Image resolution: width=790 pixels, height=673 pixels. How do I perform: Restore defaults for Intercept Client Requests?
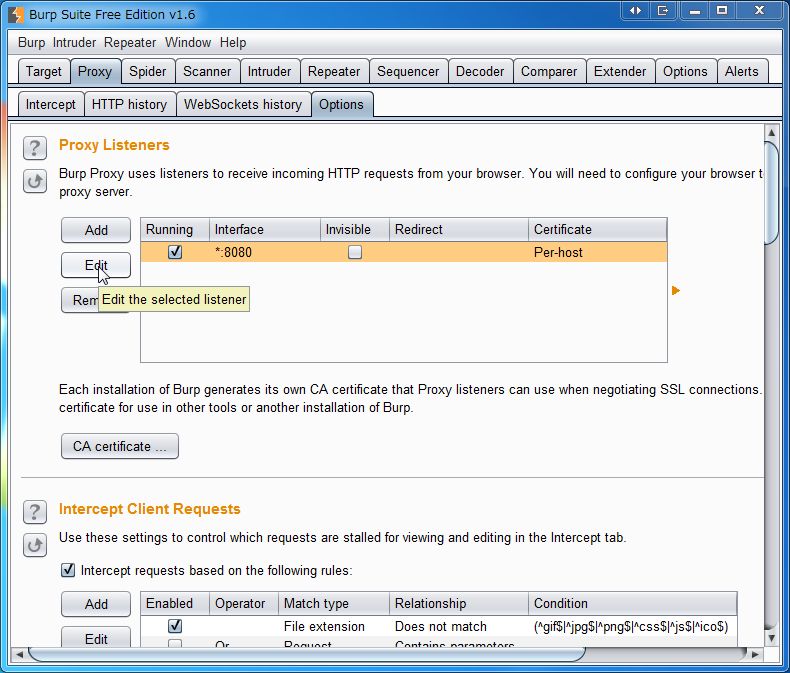pos(35,545)
